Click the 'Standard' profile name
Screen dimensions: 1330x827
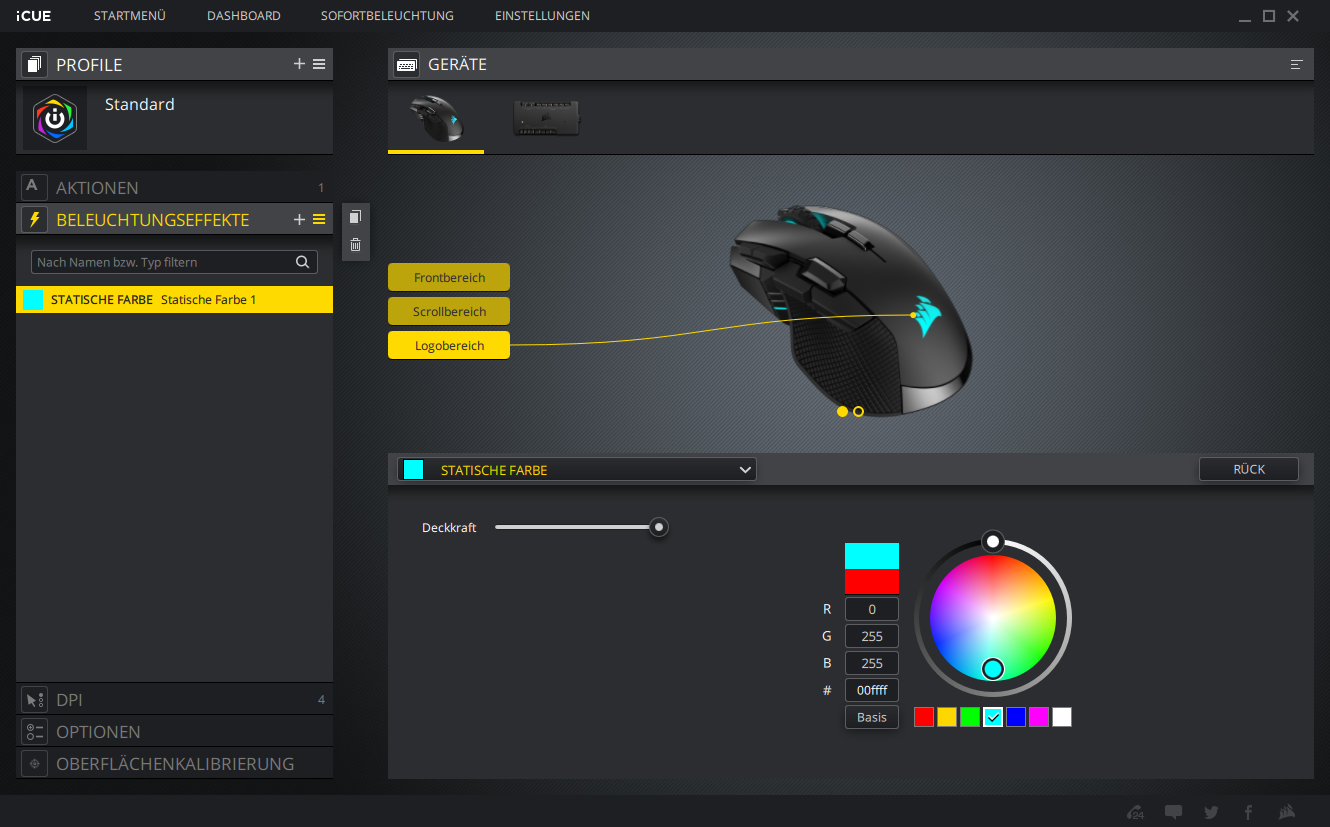(x=140, y=104)
